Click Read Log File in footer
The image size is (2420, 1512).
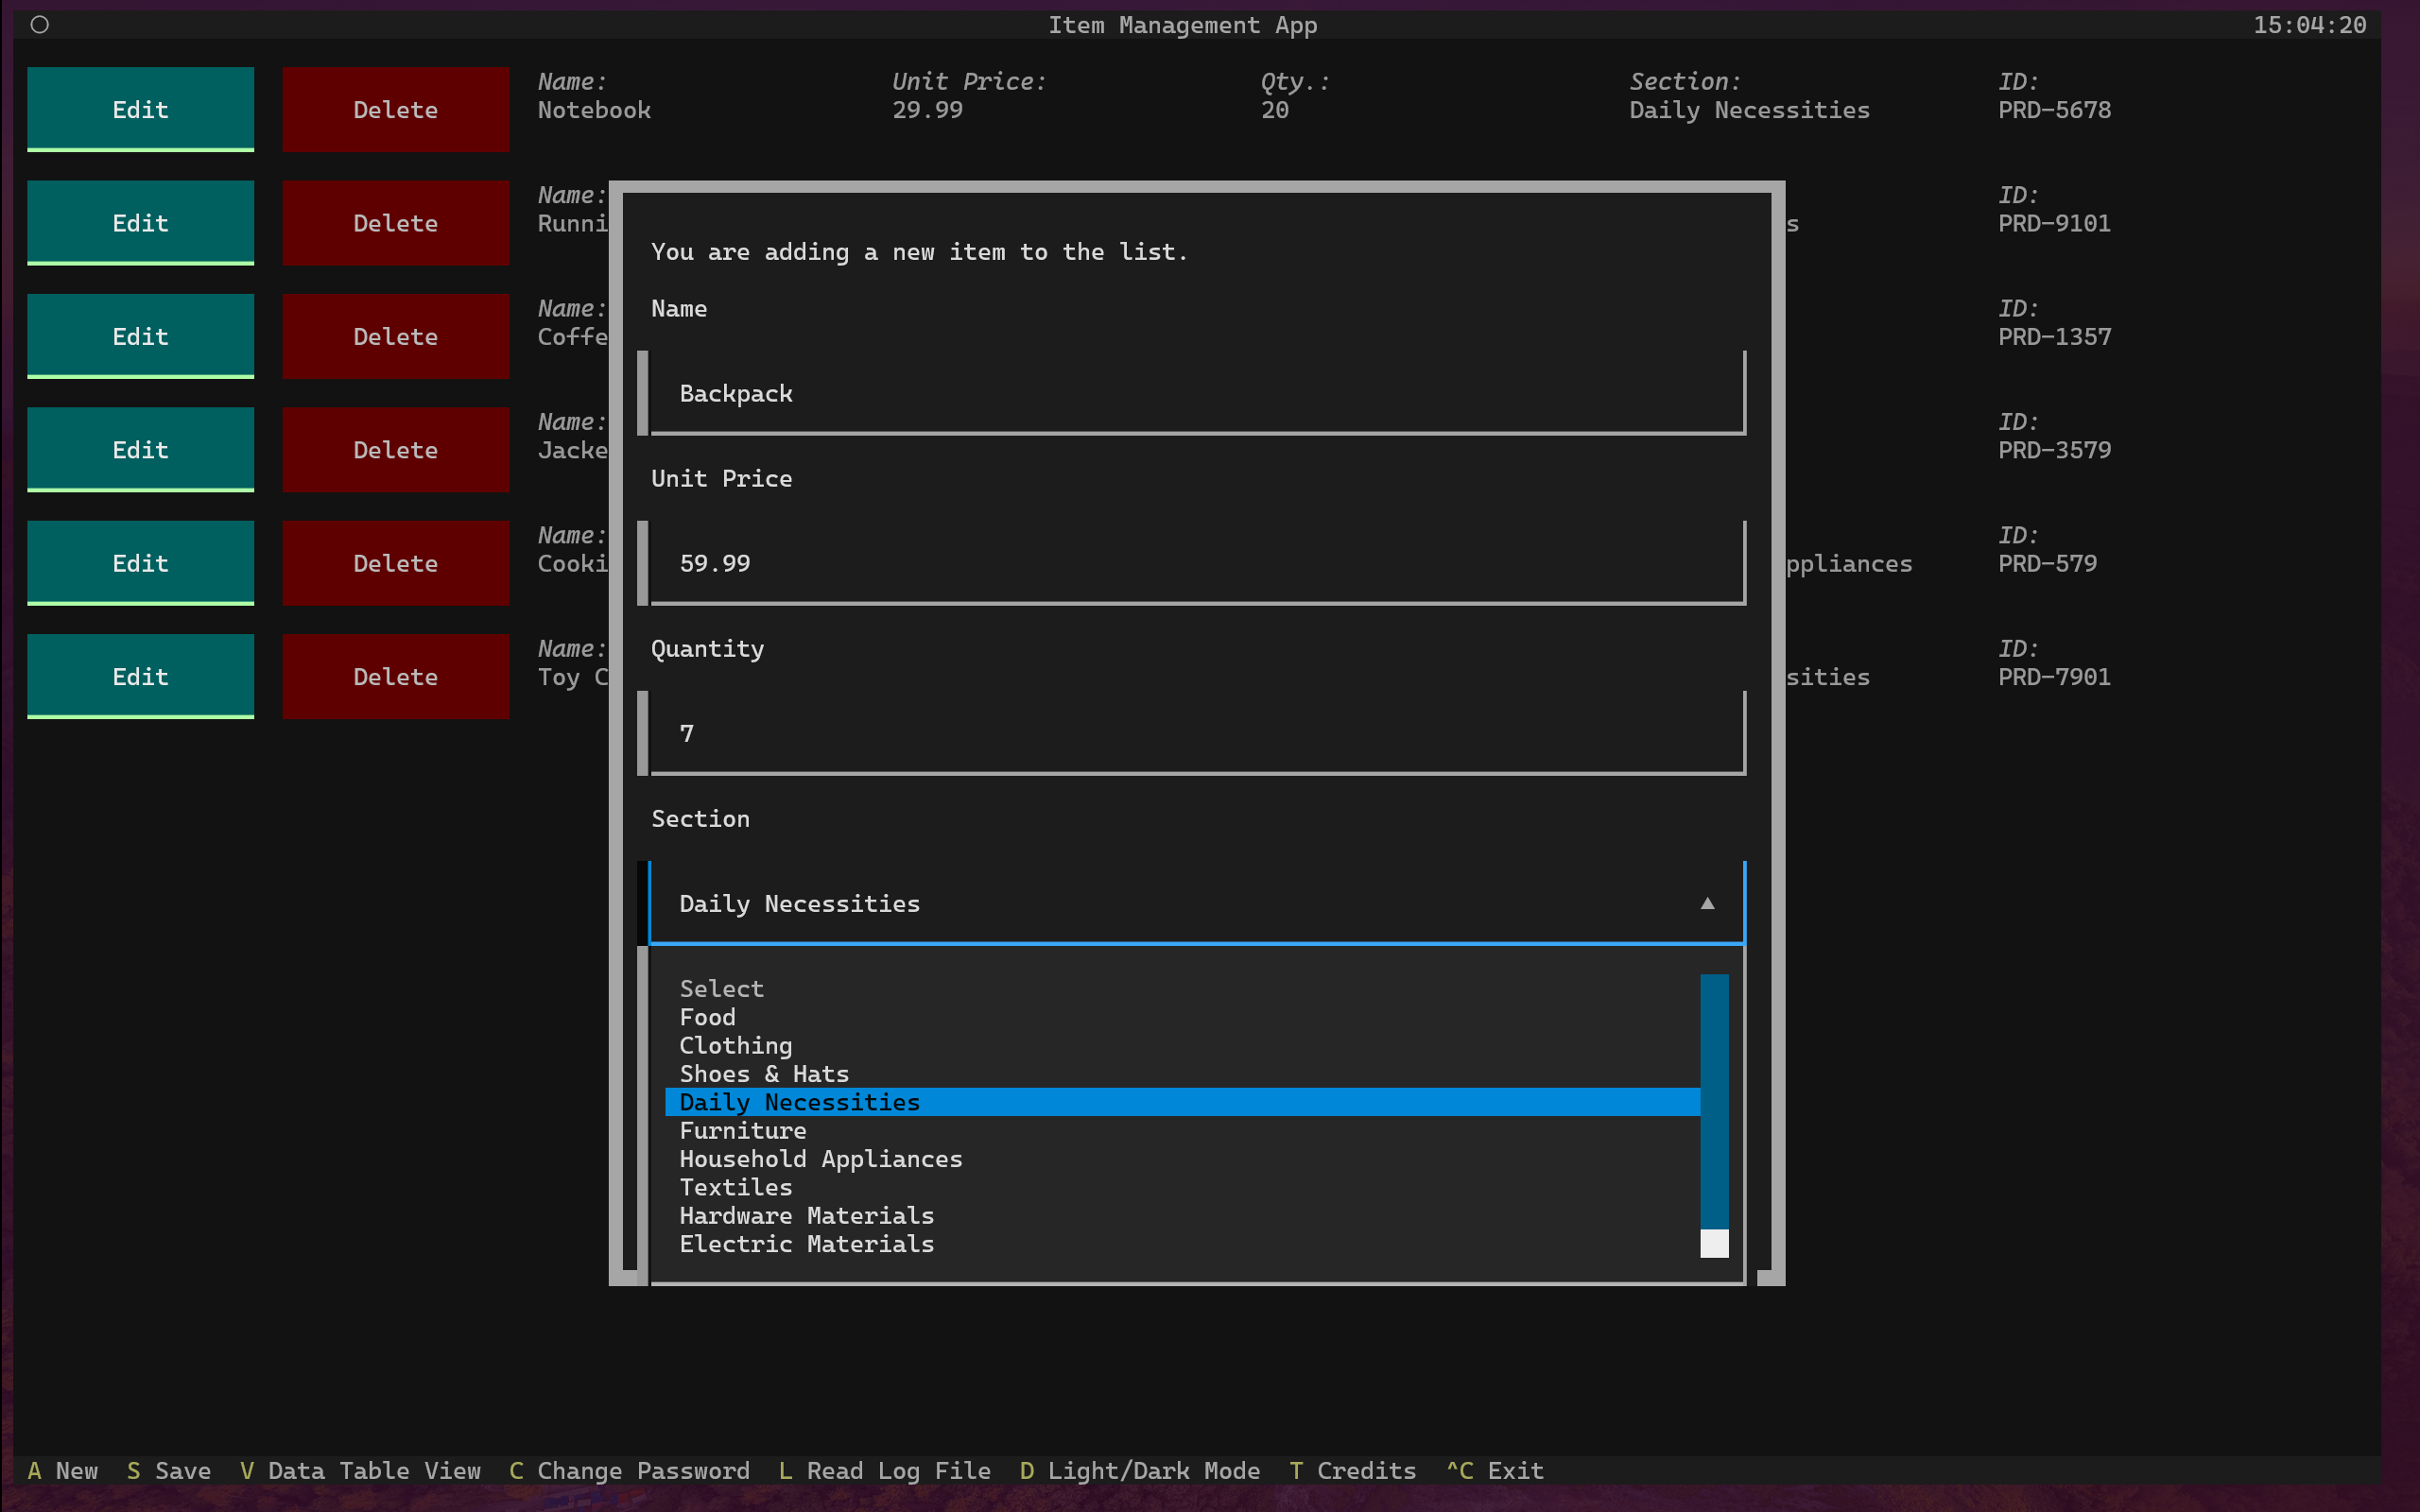pyautogui.click(x=885, y=1471)
